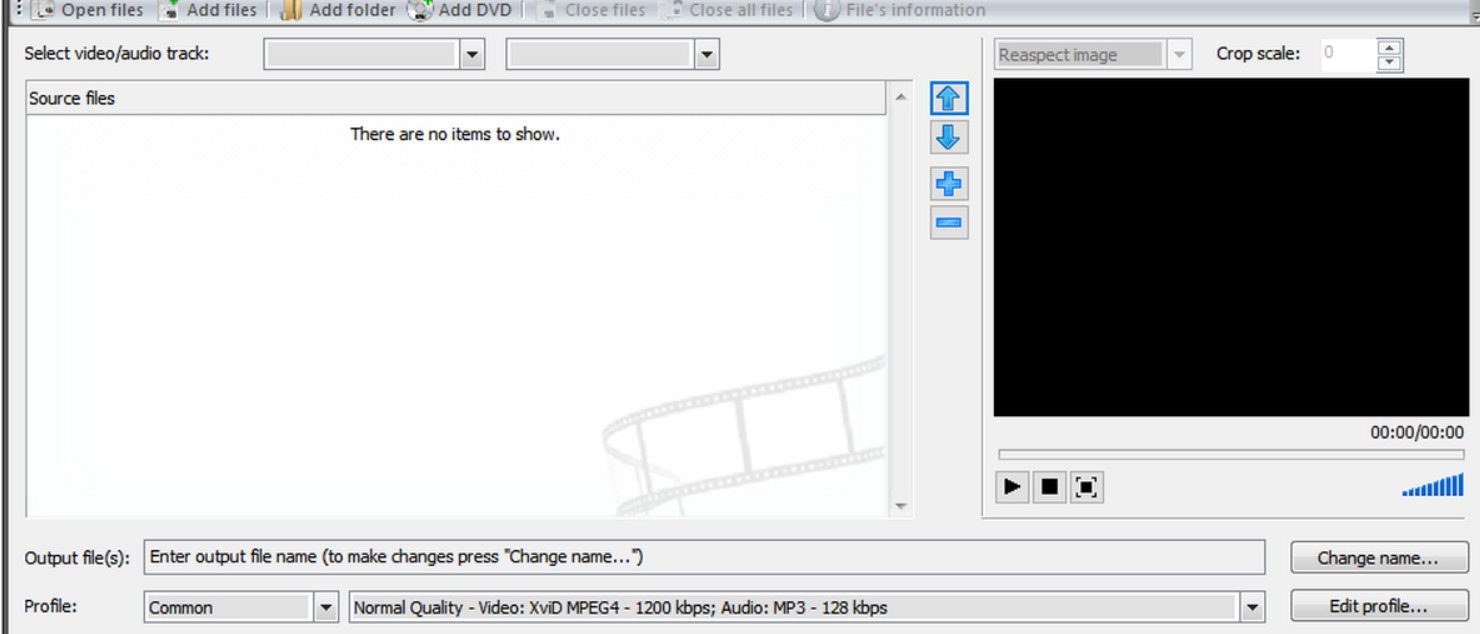Click the Add folder icon
This screenshot has width=1480, height=634.
pos(290,10)
